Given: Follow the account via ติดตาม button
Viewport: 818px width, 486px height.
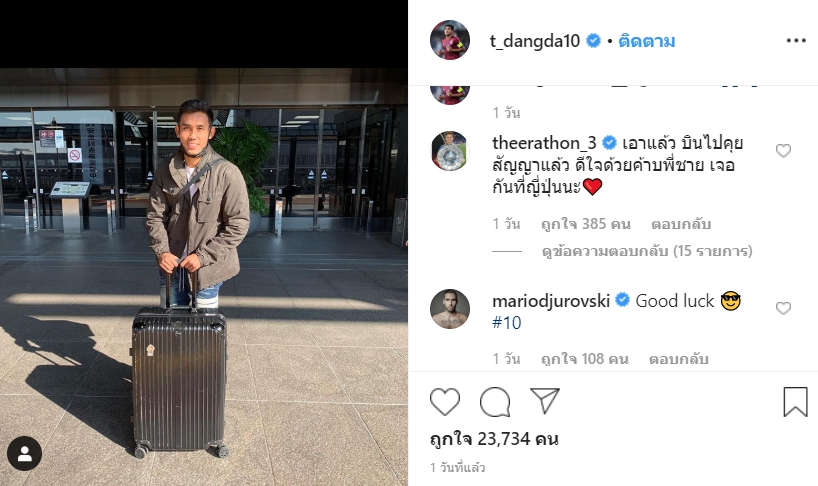Looking at the screenshot, I should coord(646,41).
